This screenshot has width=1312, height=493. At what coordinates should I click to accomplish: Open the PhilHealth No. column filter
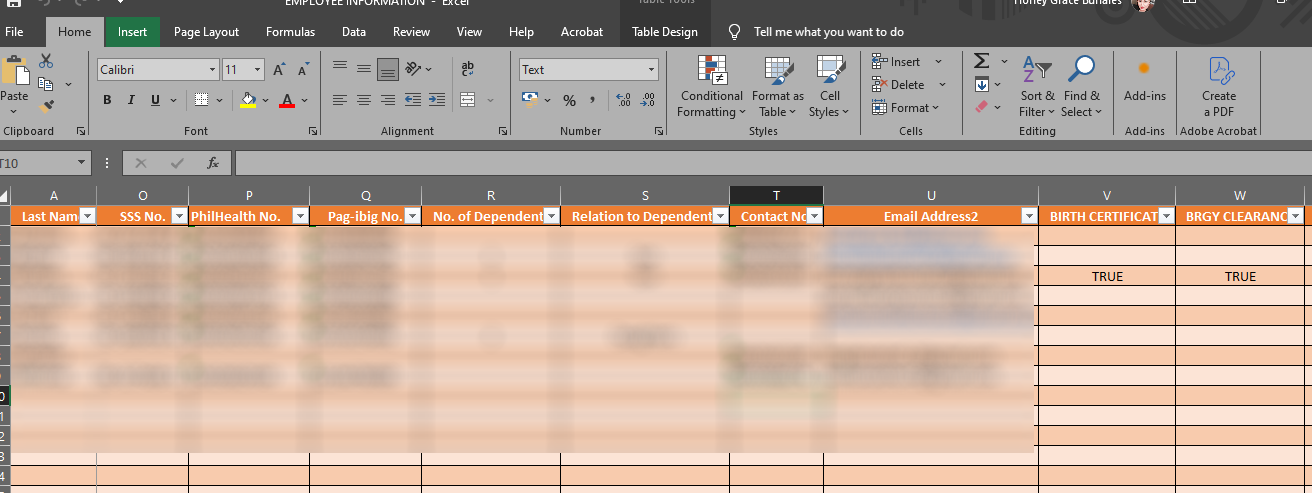coord(300,216)
